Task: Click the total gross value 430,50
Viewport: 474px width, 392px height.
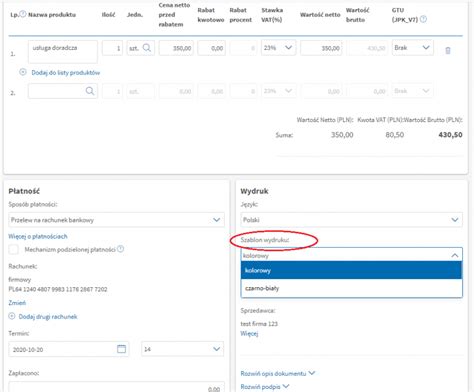Action: click(450, 135)
